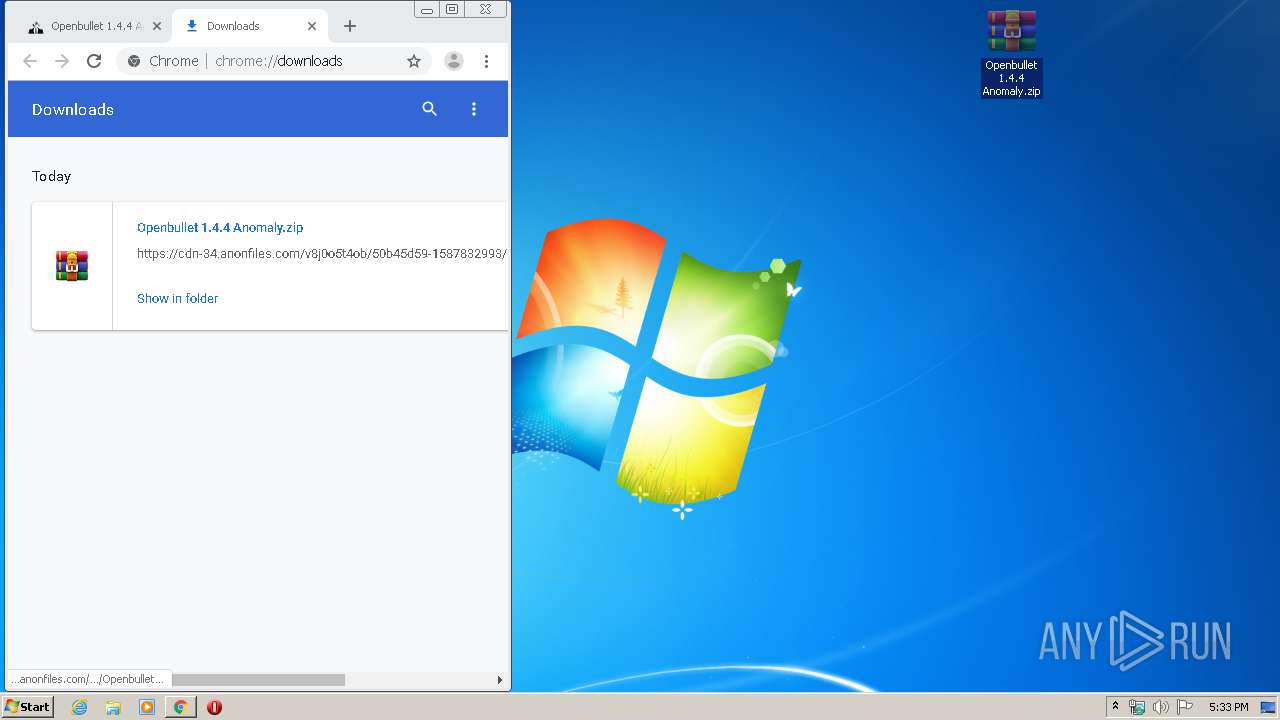This screenshot has height=720, width=1280.
Task: Click the Today date label
Action: [51, 176]
